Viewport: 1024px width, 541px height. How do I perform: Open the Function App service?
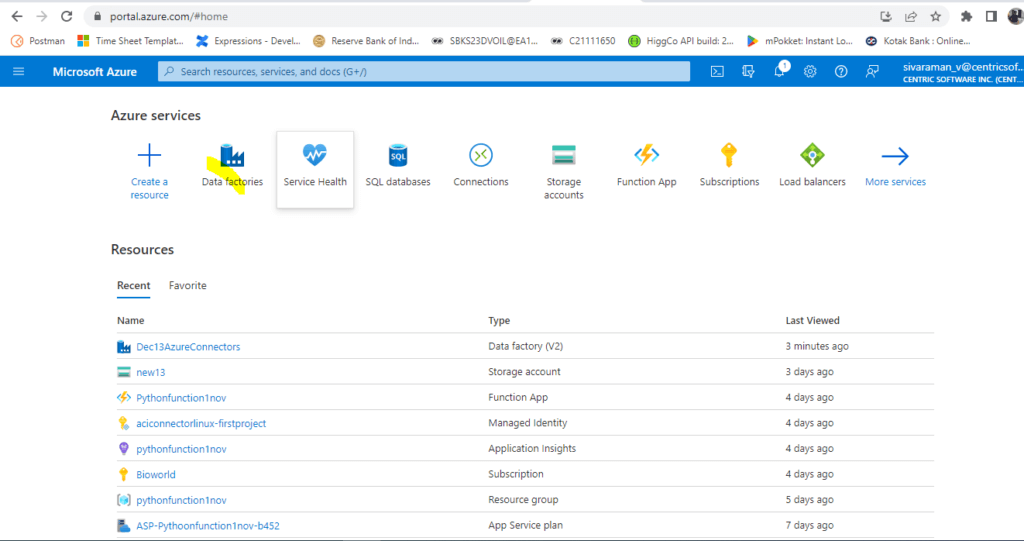point(647,167)
